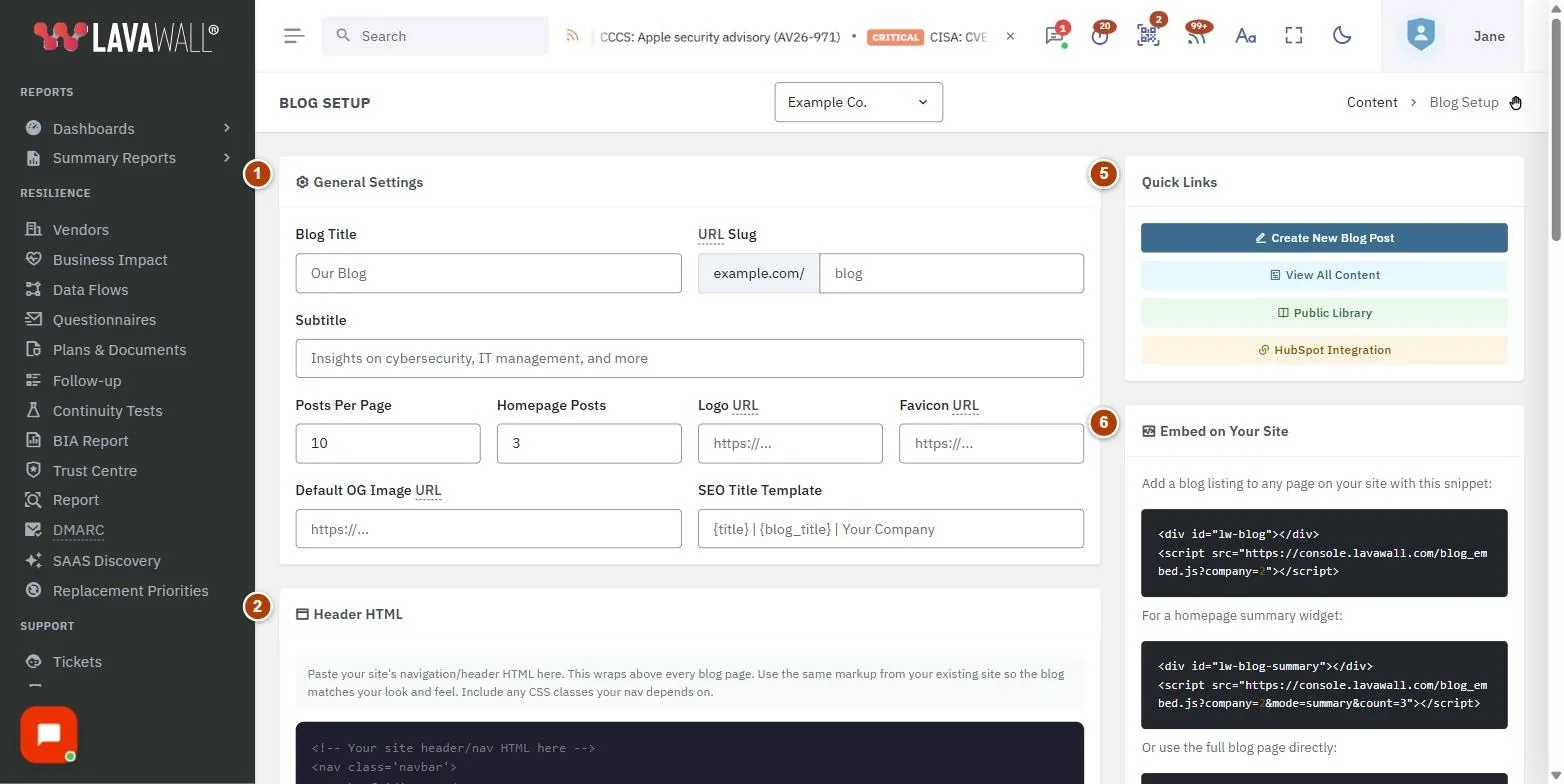Click the Logo URL input field
Image resolution: width=1564 pixels, height=784 pixels.
point(790,443)
